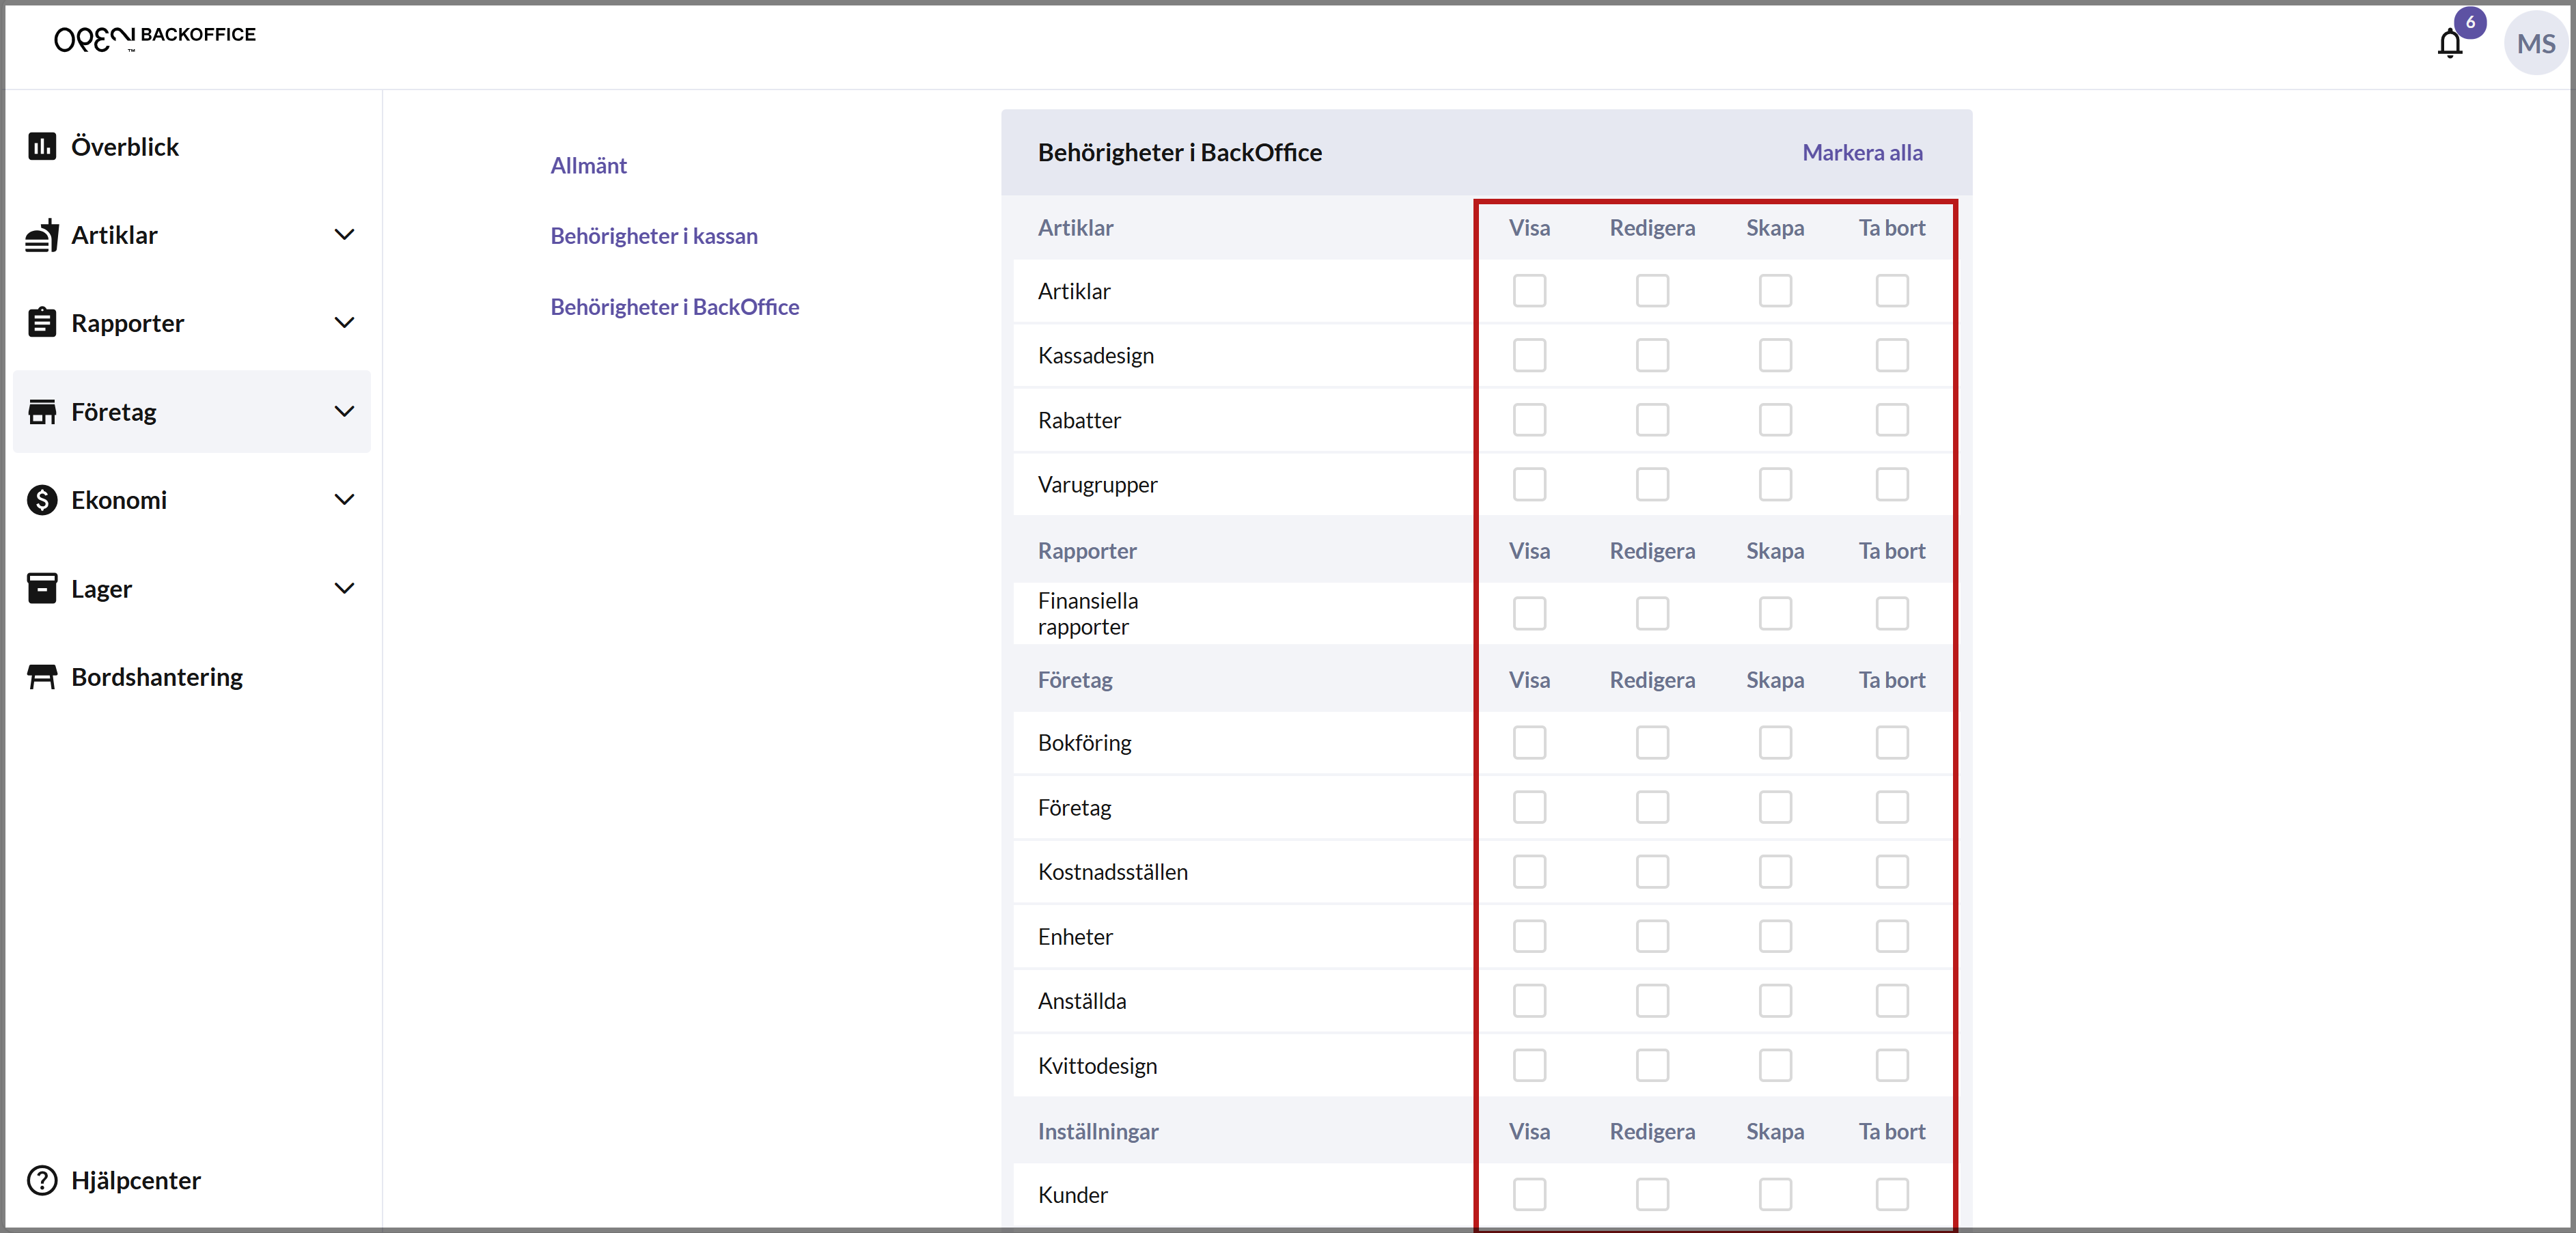Check Visa for Kunder

click(1529, 1194)
